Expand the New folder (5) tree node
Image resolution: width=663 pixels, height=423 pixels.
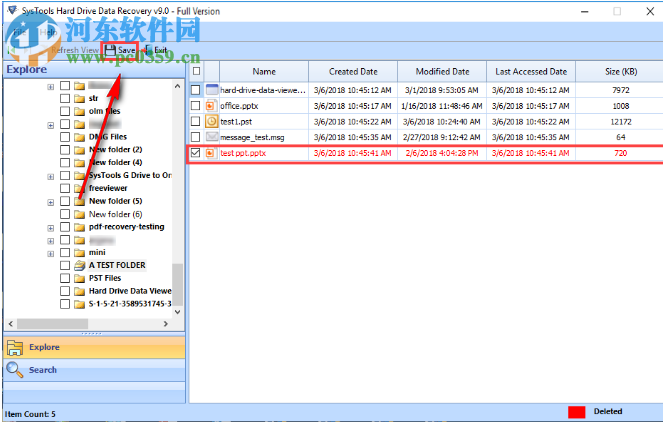point(51,203)
